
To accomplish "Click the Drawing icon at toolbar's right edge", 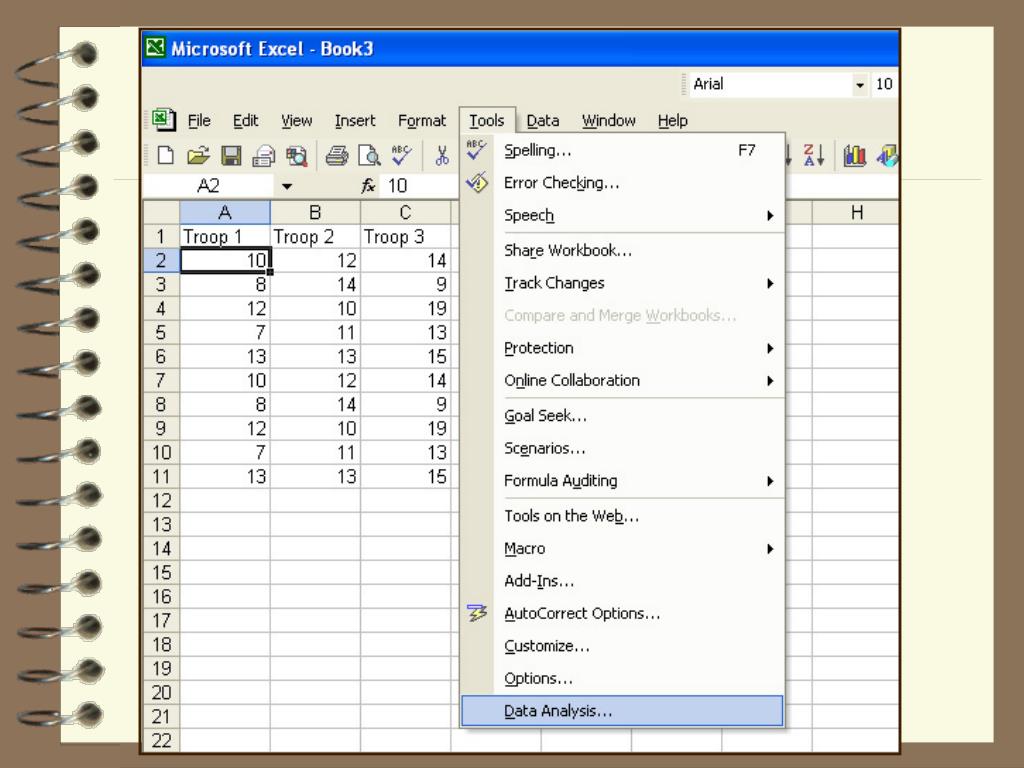I will pyautogui.click(x=887, y=155).
